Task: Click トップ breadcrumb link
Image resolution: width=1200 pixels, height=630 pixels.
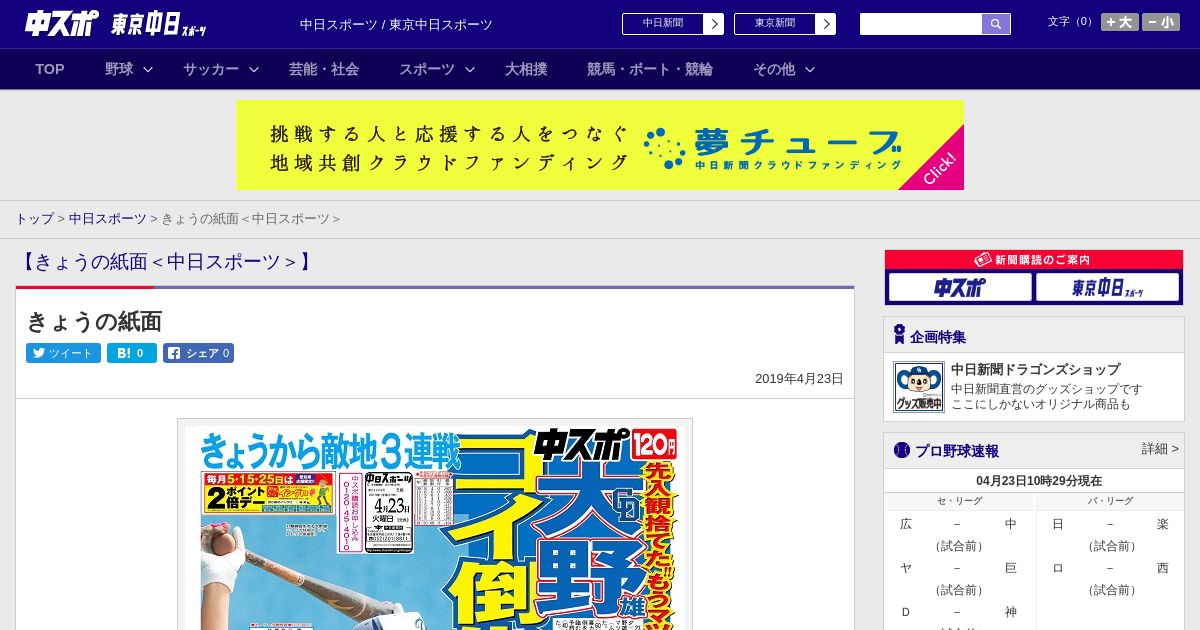Action: [x=34, y=218]
